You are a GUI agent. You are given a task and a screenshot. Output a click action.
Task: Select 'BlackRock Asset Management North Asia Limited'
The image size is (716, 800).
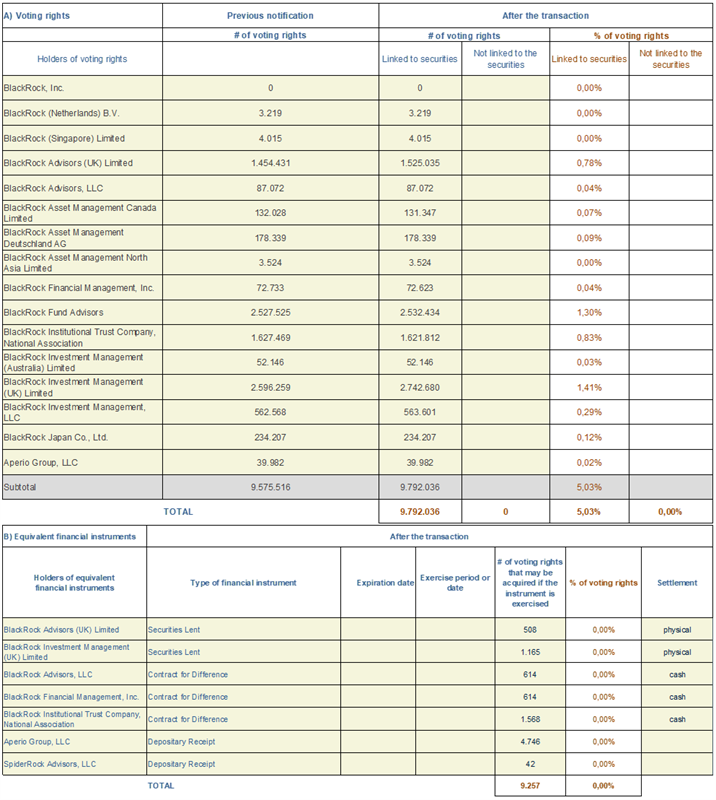pyautogui.click(x=82, y=263)
